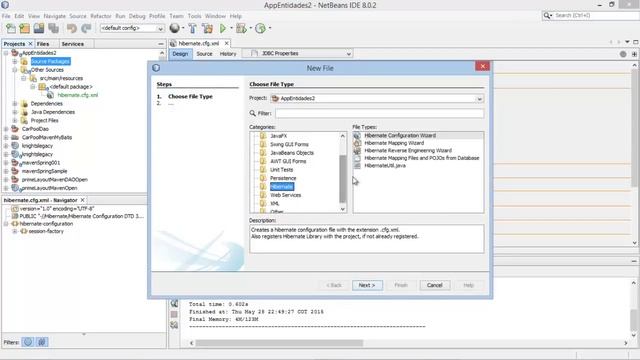Select the Design editor view

pos(180,53)
